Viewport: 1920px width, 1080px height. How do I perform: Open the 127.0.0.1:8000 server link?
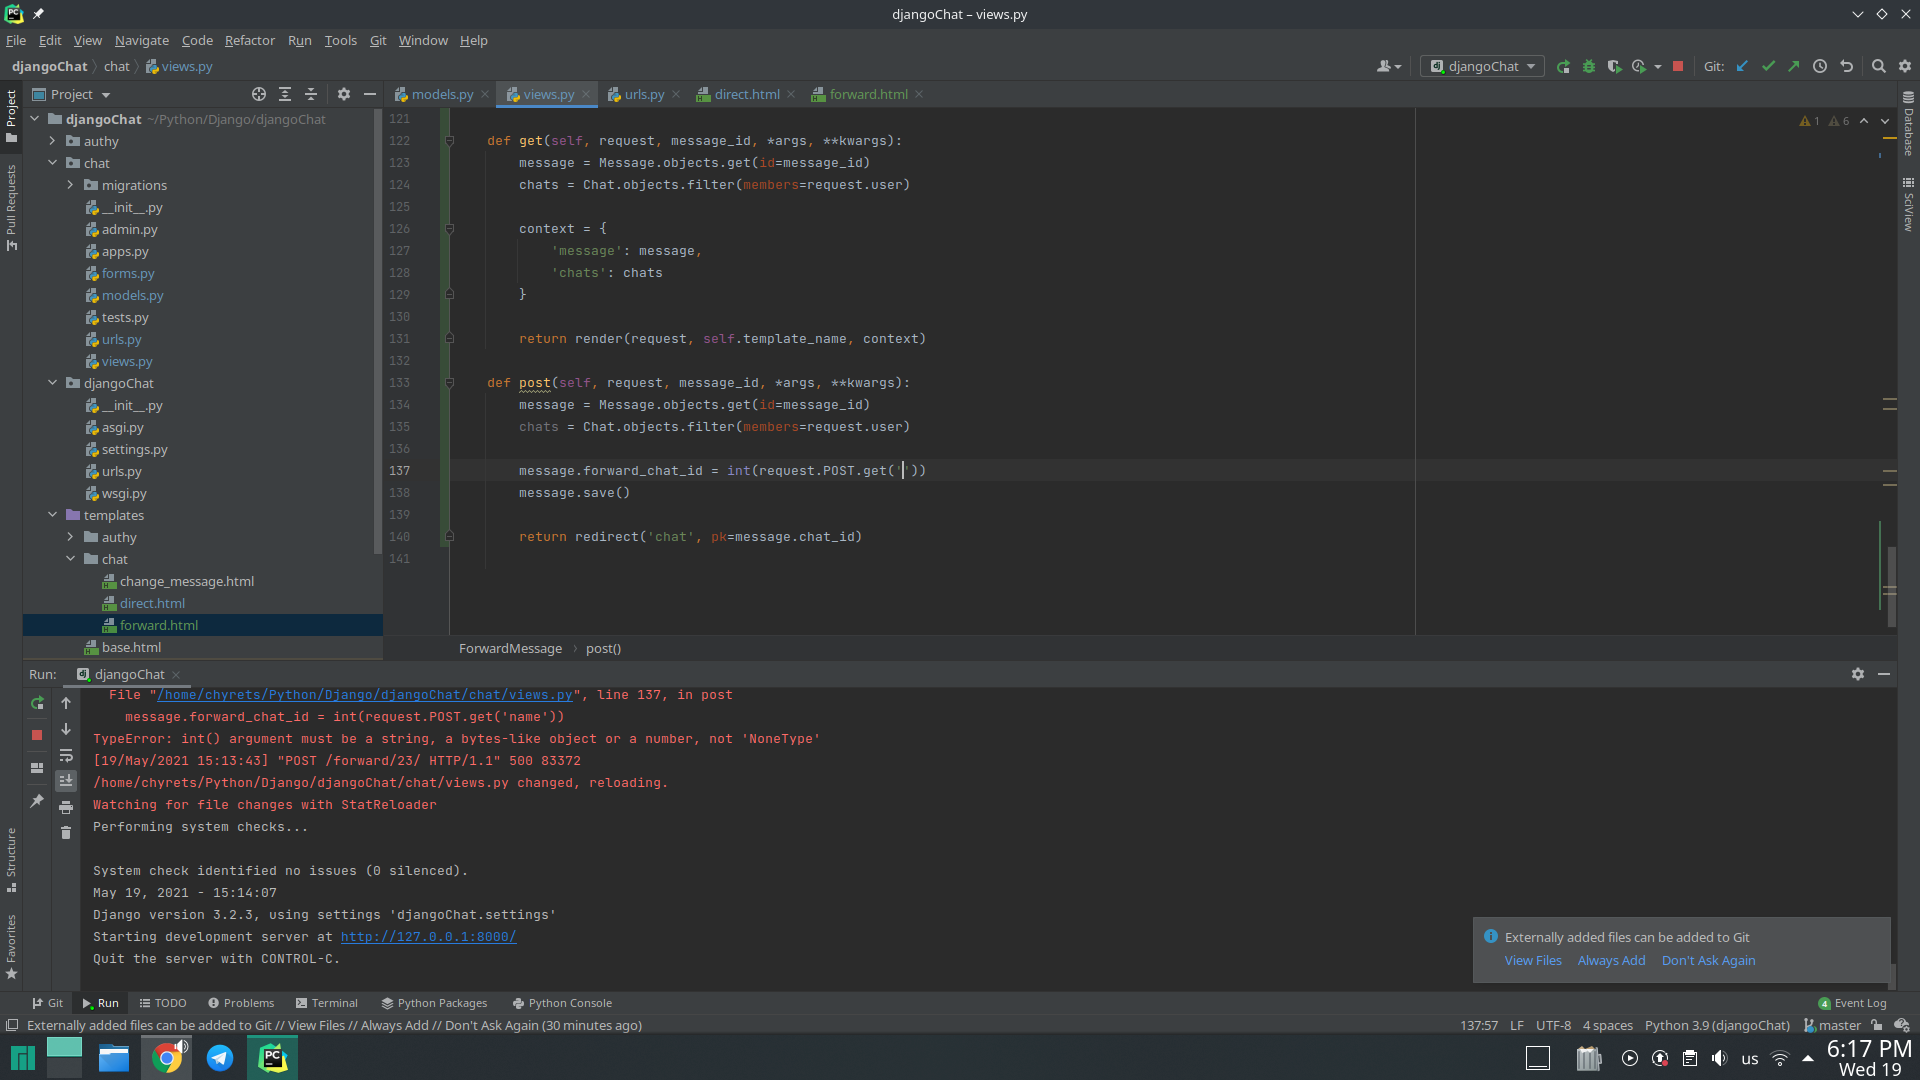pos(428,937)
